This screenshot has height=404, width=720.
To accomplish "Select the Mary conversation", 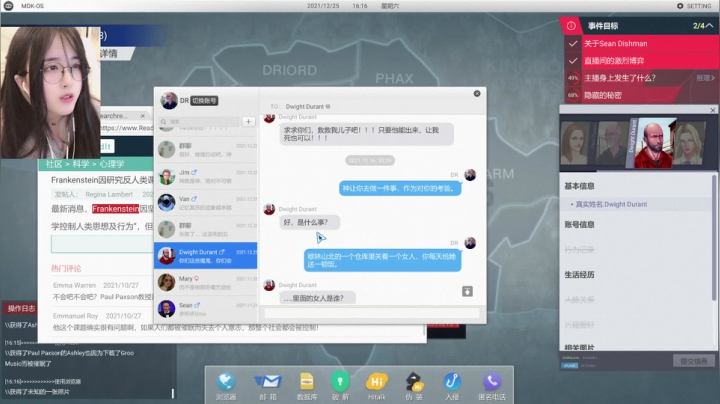I will (206, 282).
